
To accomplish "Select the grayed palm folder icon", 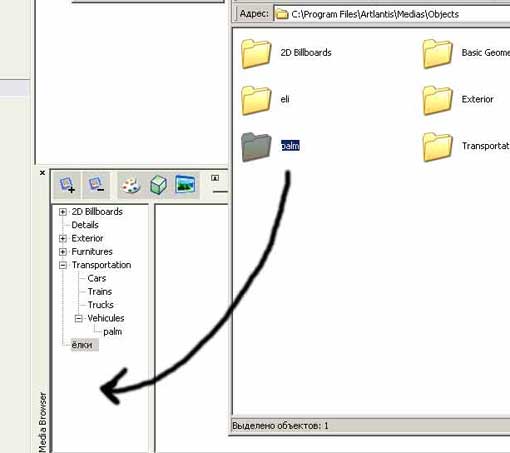I will 256,147.
